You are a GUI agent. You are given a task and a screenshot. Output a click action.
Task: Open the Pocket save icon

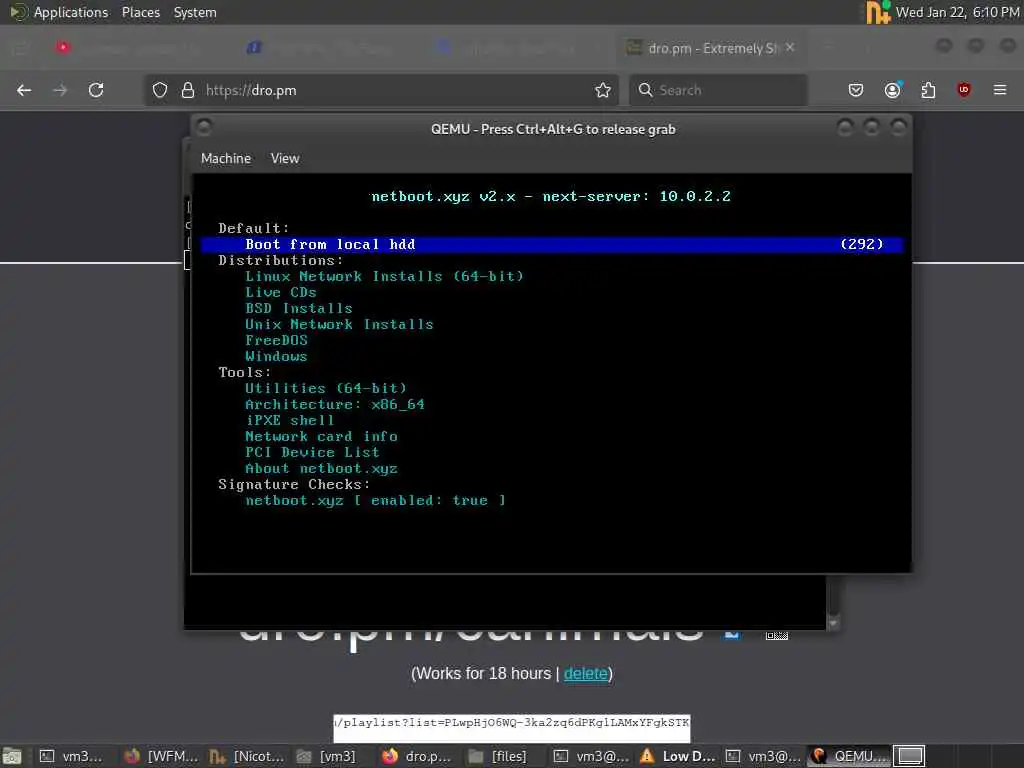856,90
